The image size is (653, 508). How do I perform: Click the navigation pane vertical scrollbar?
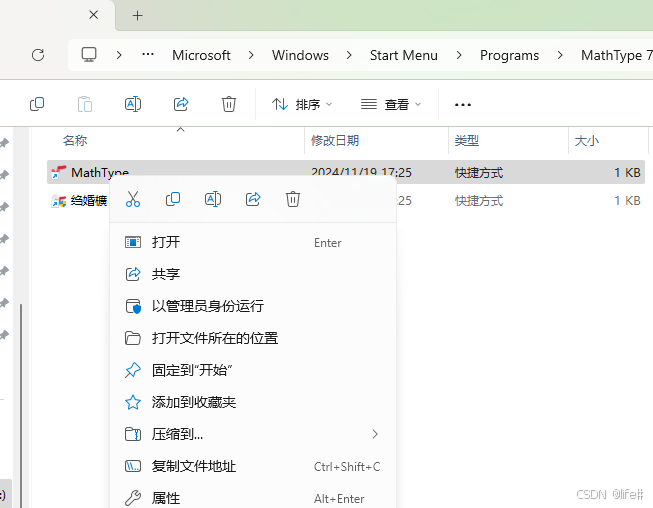(20, 406)
